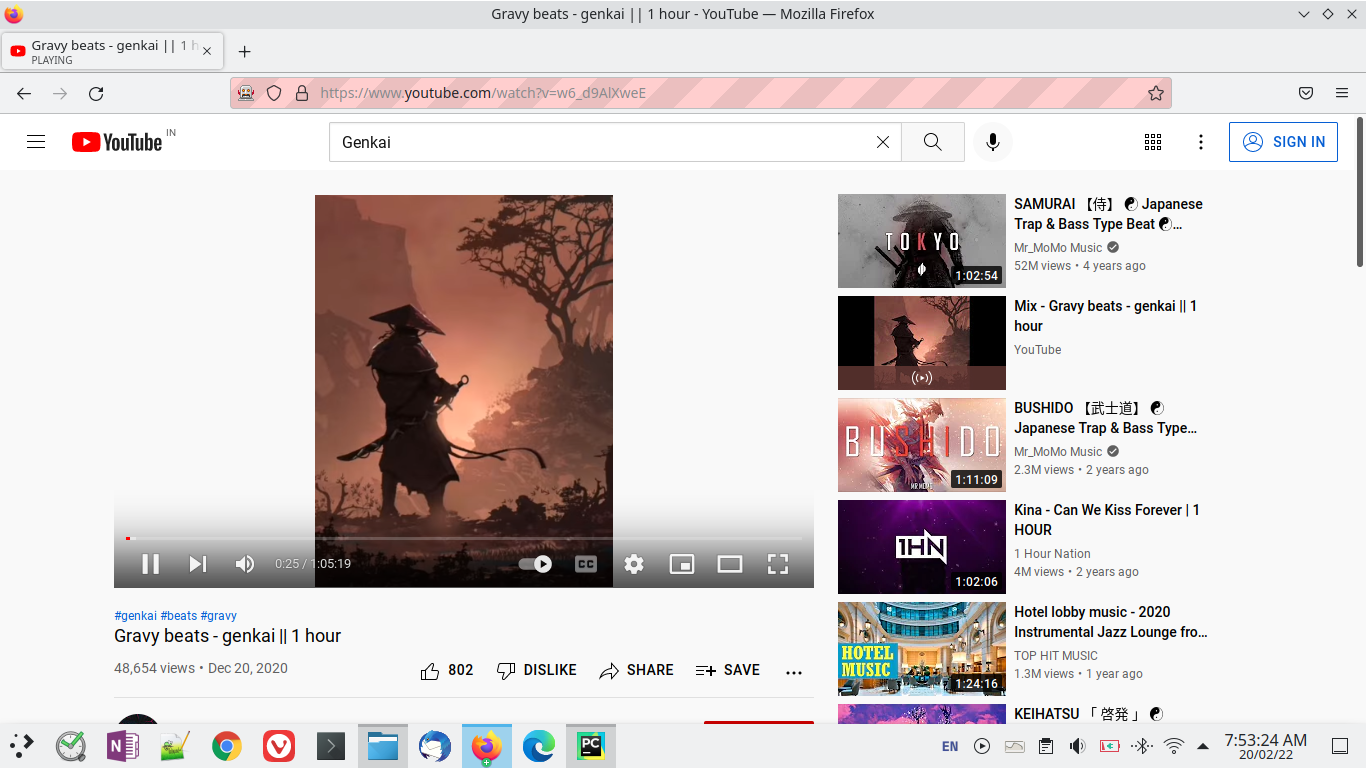Open more actions ellipsis below video
This screenshot has height=768, width=1366.
(794, 672)
